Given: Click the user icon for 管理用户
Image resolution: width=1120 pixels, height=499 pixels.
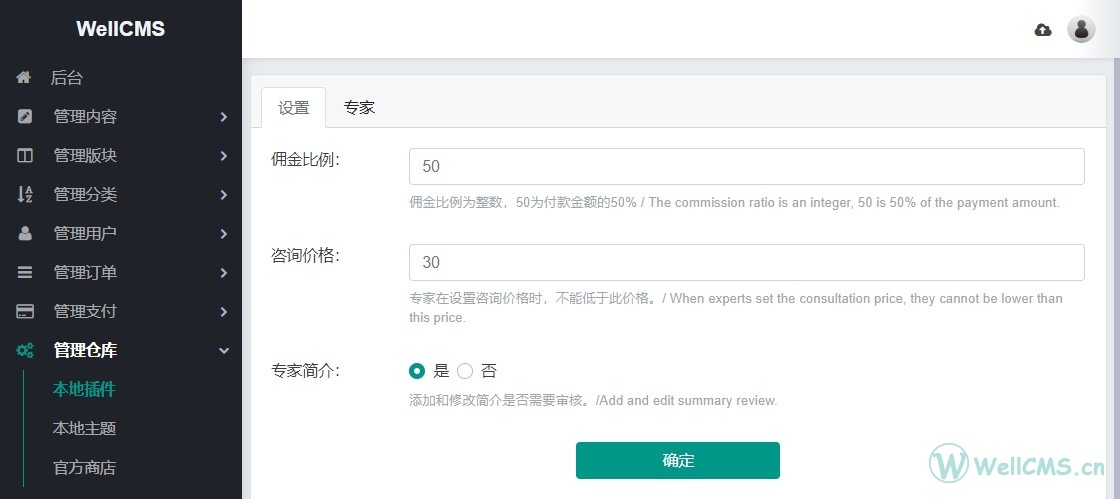Looking at the screenshot, I should coord(24,233).
